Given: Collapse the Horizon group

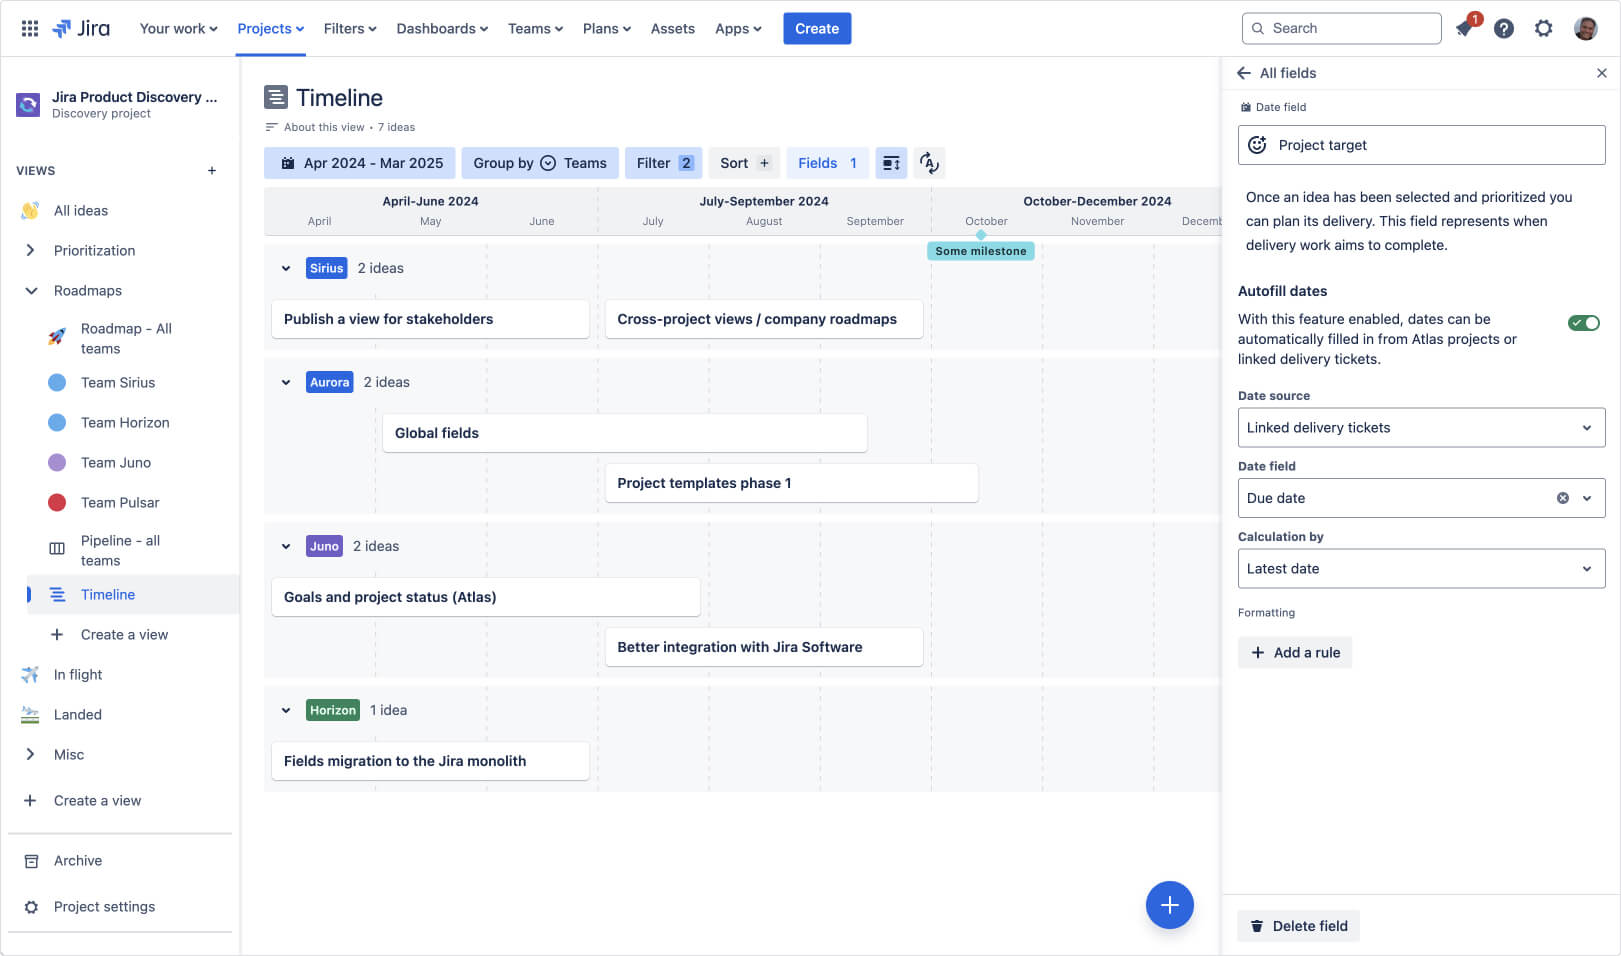Looking at the screenshot, I should tap(286, 710).
